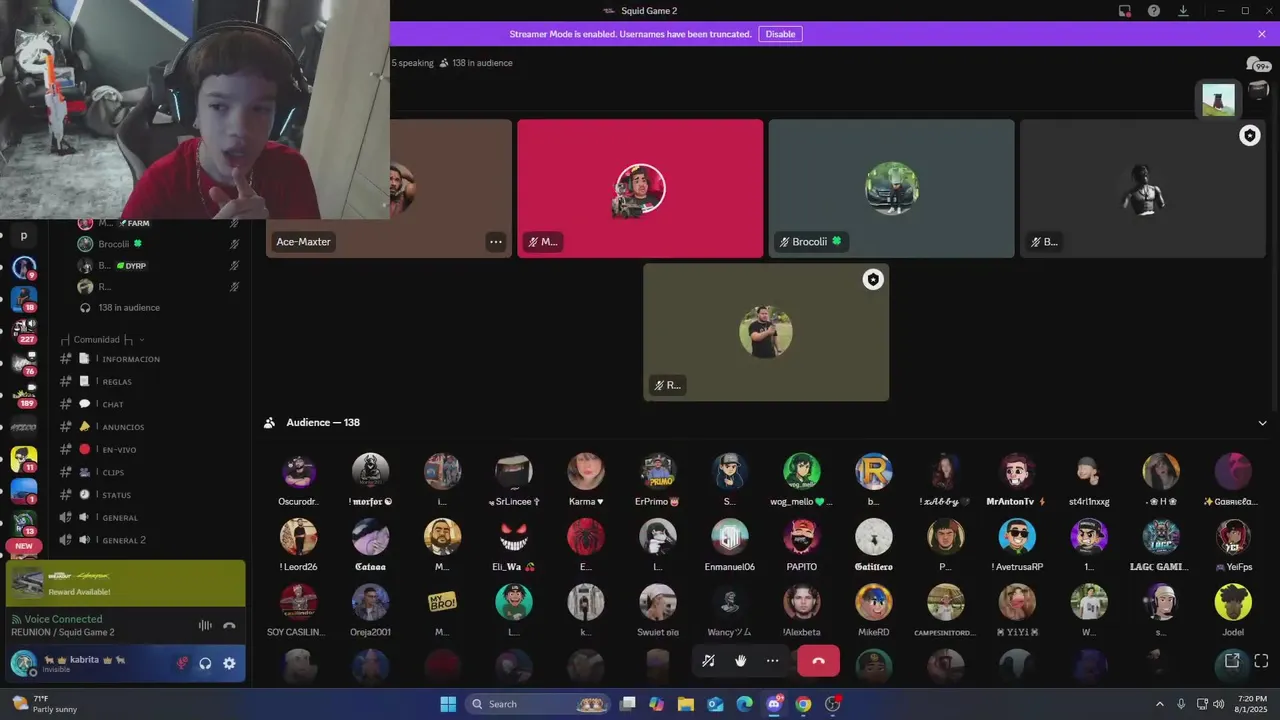Select the Brocolii speaker tile

point(891,189)
